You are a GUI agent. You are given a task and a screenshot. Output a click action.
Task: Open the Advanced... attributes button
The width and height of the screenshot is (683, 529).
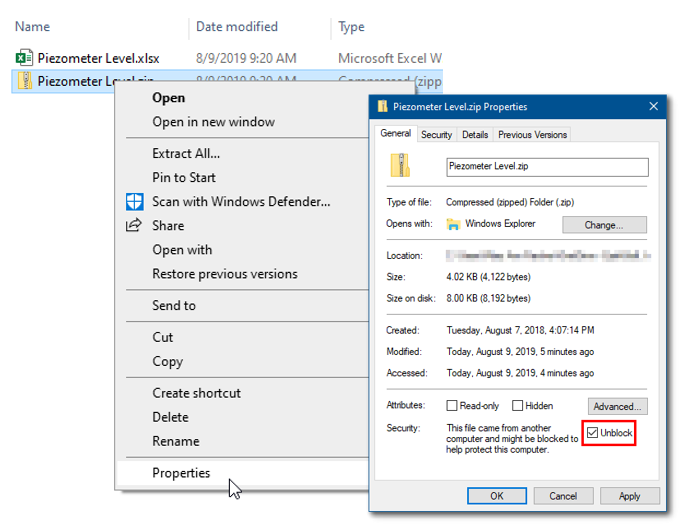[617, 406]
